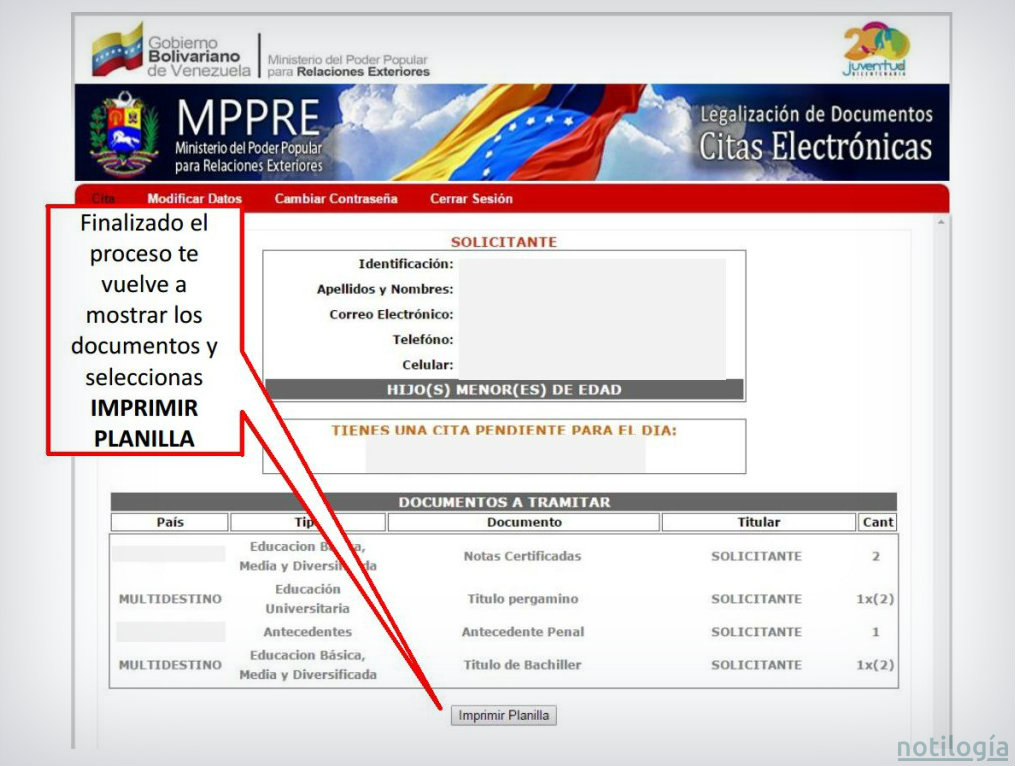Click the scrollbar up arrow

tap(941, 223)
